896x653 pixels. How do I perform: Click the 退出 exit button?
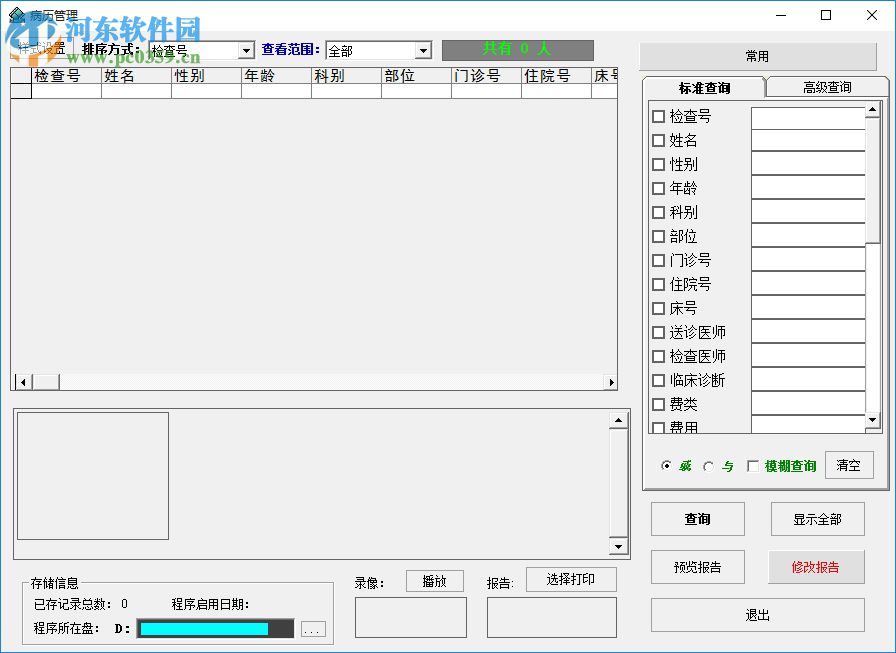click(x=758, y=615)
